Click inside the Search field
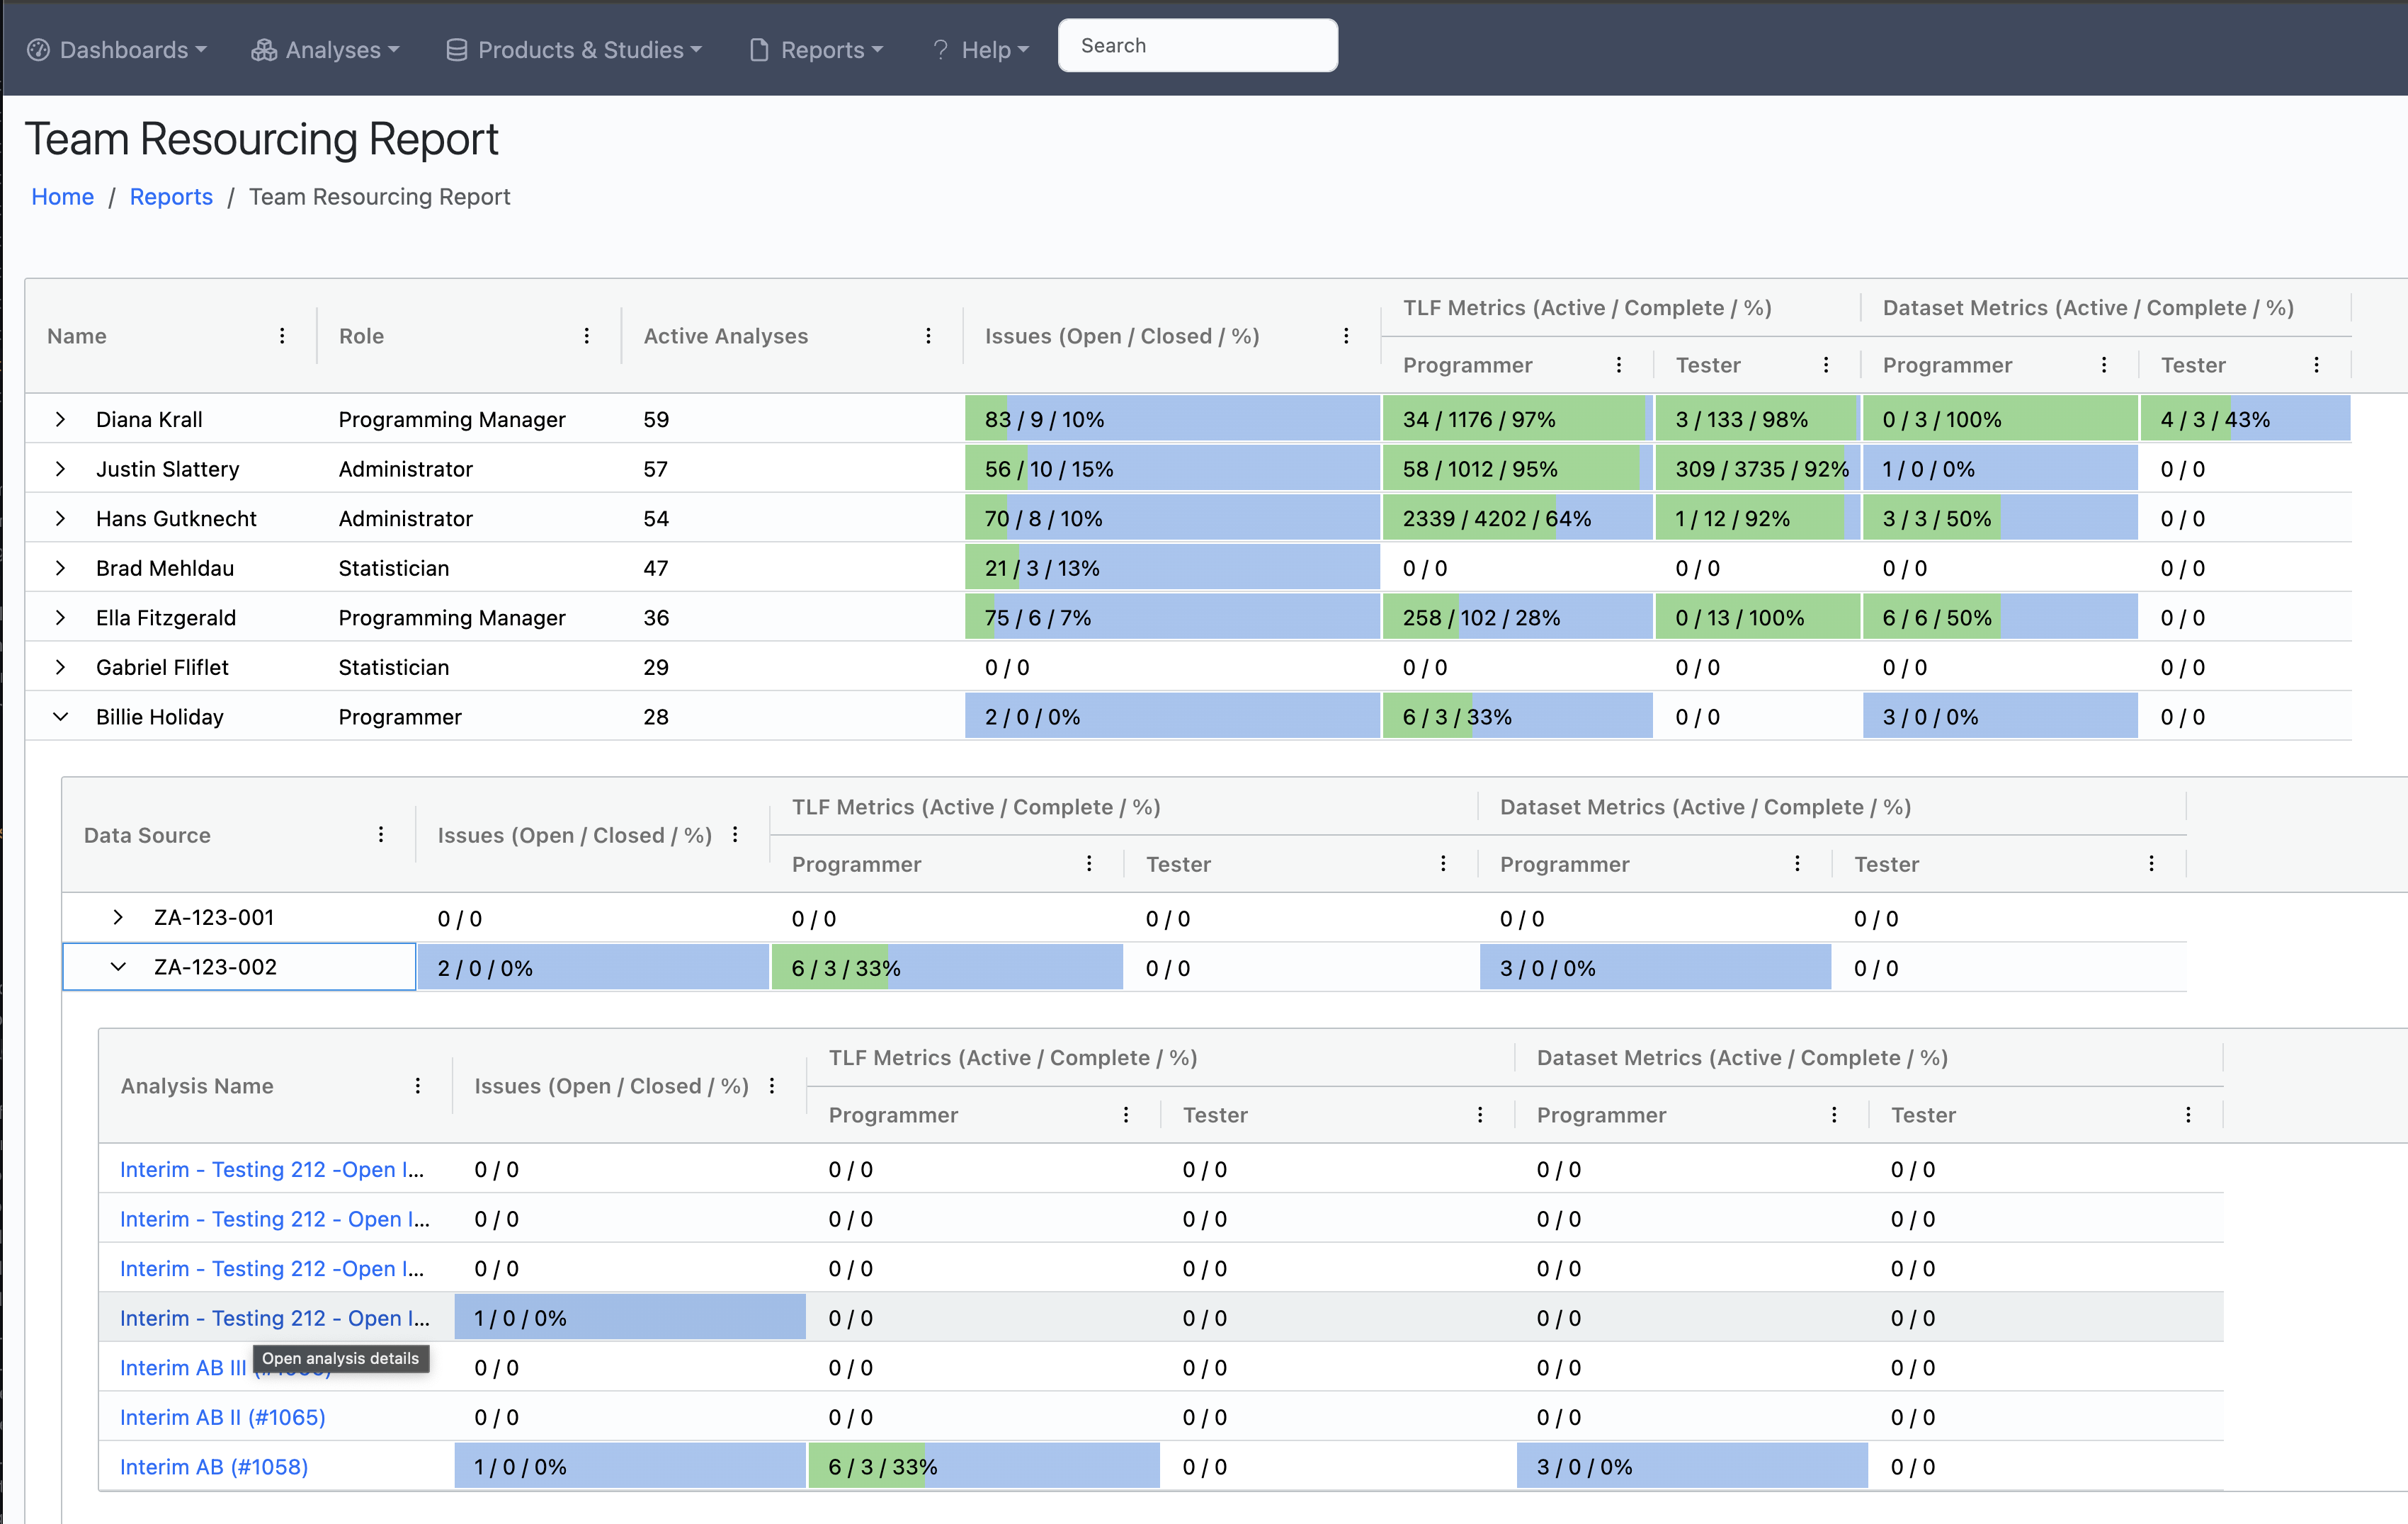The image size is (2408, 1524). pos(1197,45)
